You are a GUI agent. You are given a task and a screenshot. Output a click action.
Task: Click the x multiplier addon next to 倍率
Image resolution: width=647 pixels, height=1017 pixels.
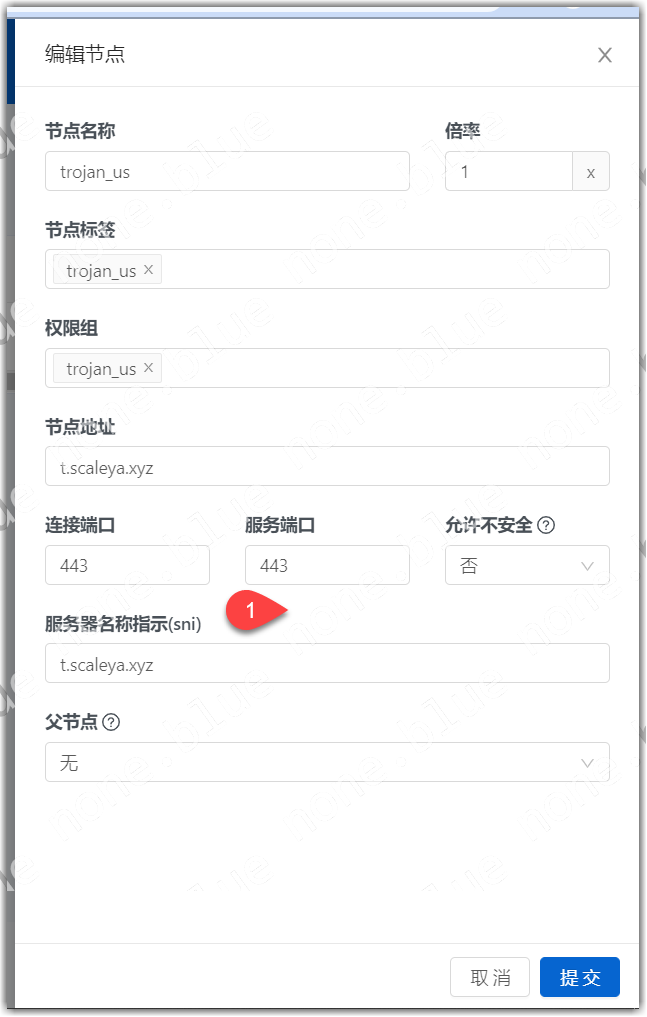(591, 171)
